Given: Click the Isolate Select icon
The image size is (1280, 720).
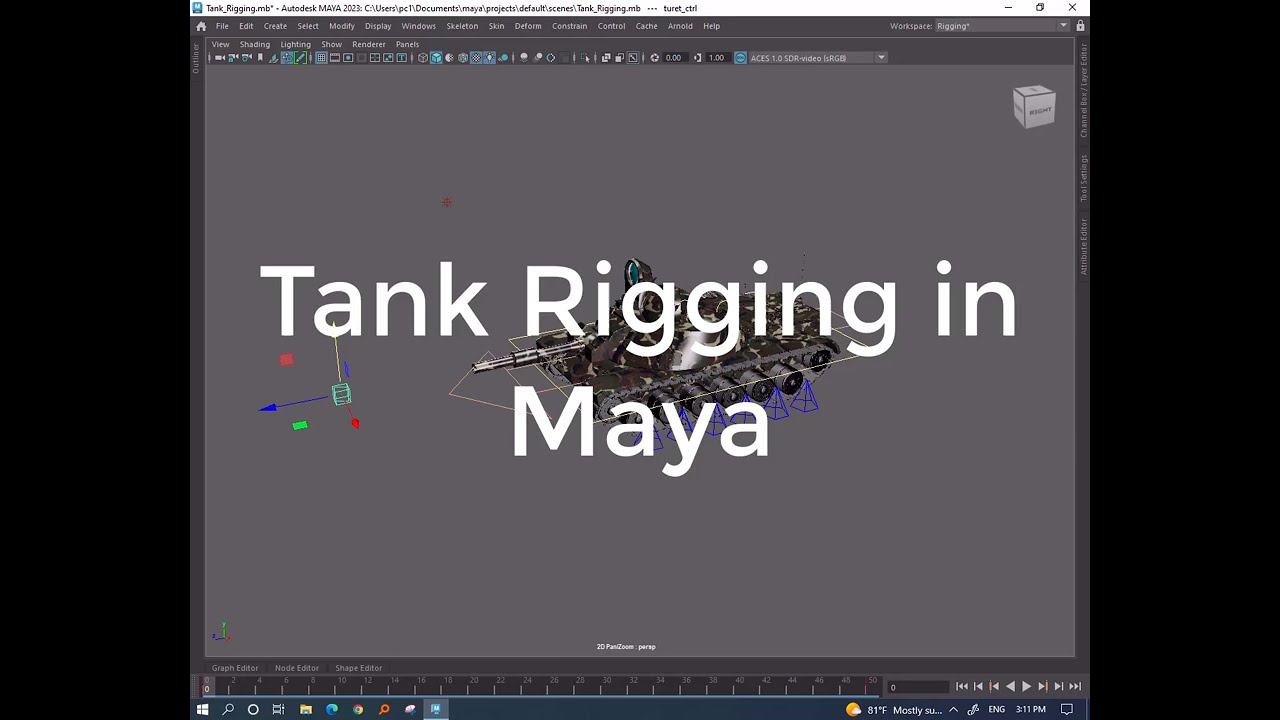Looking at the screenshot, I should click(585, 58).
